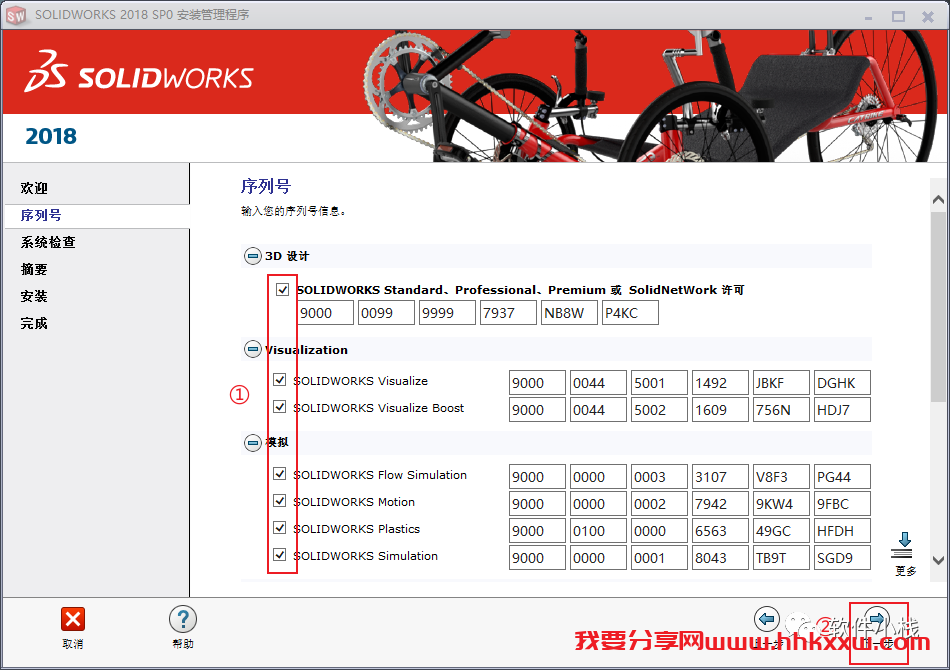Screen dimensions: 950x670
Task: Toggle the SOLIDWORKS Simulation checkbox
Action: tap(279, 554)
